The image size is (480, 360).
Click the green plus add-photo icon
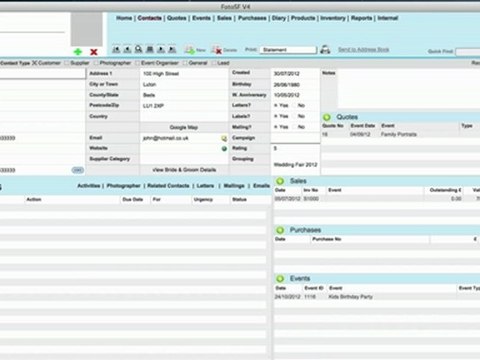[x=78, y=52]
